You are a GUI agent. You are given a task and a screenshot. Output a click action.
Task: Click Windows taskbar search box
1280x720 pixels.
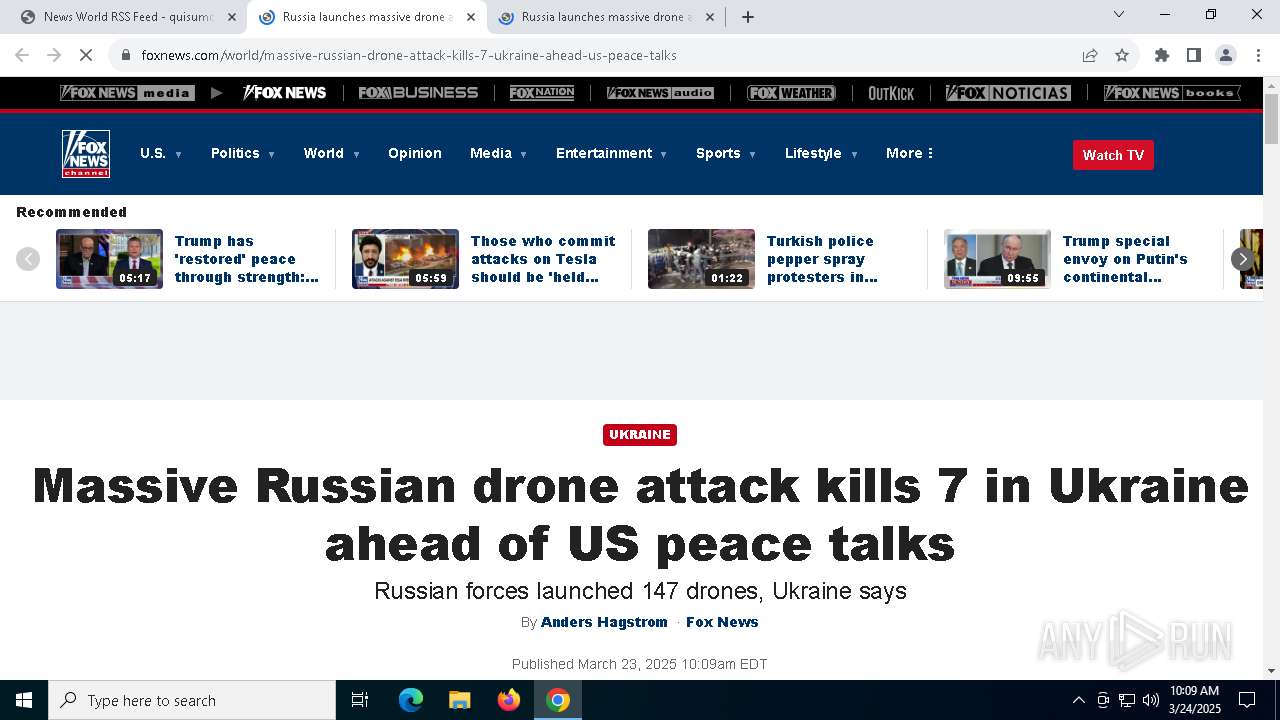[x=192, y=700]
